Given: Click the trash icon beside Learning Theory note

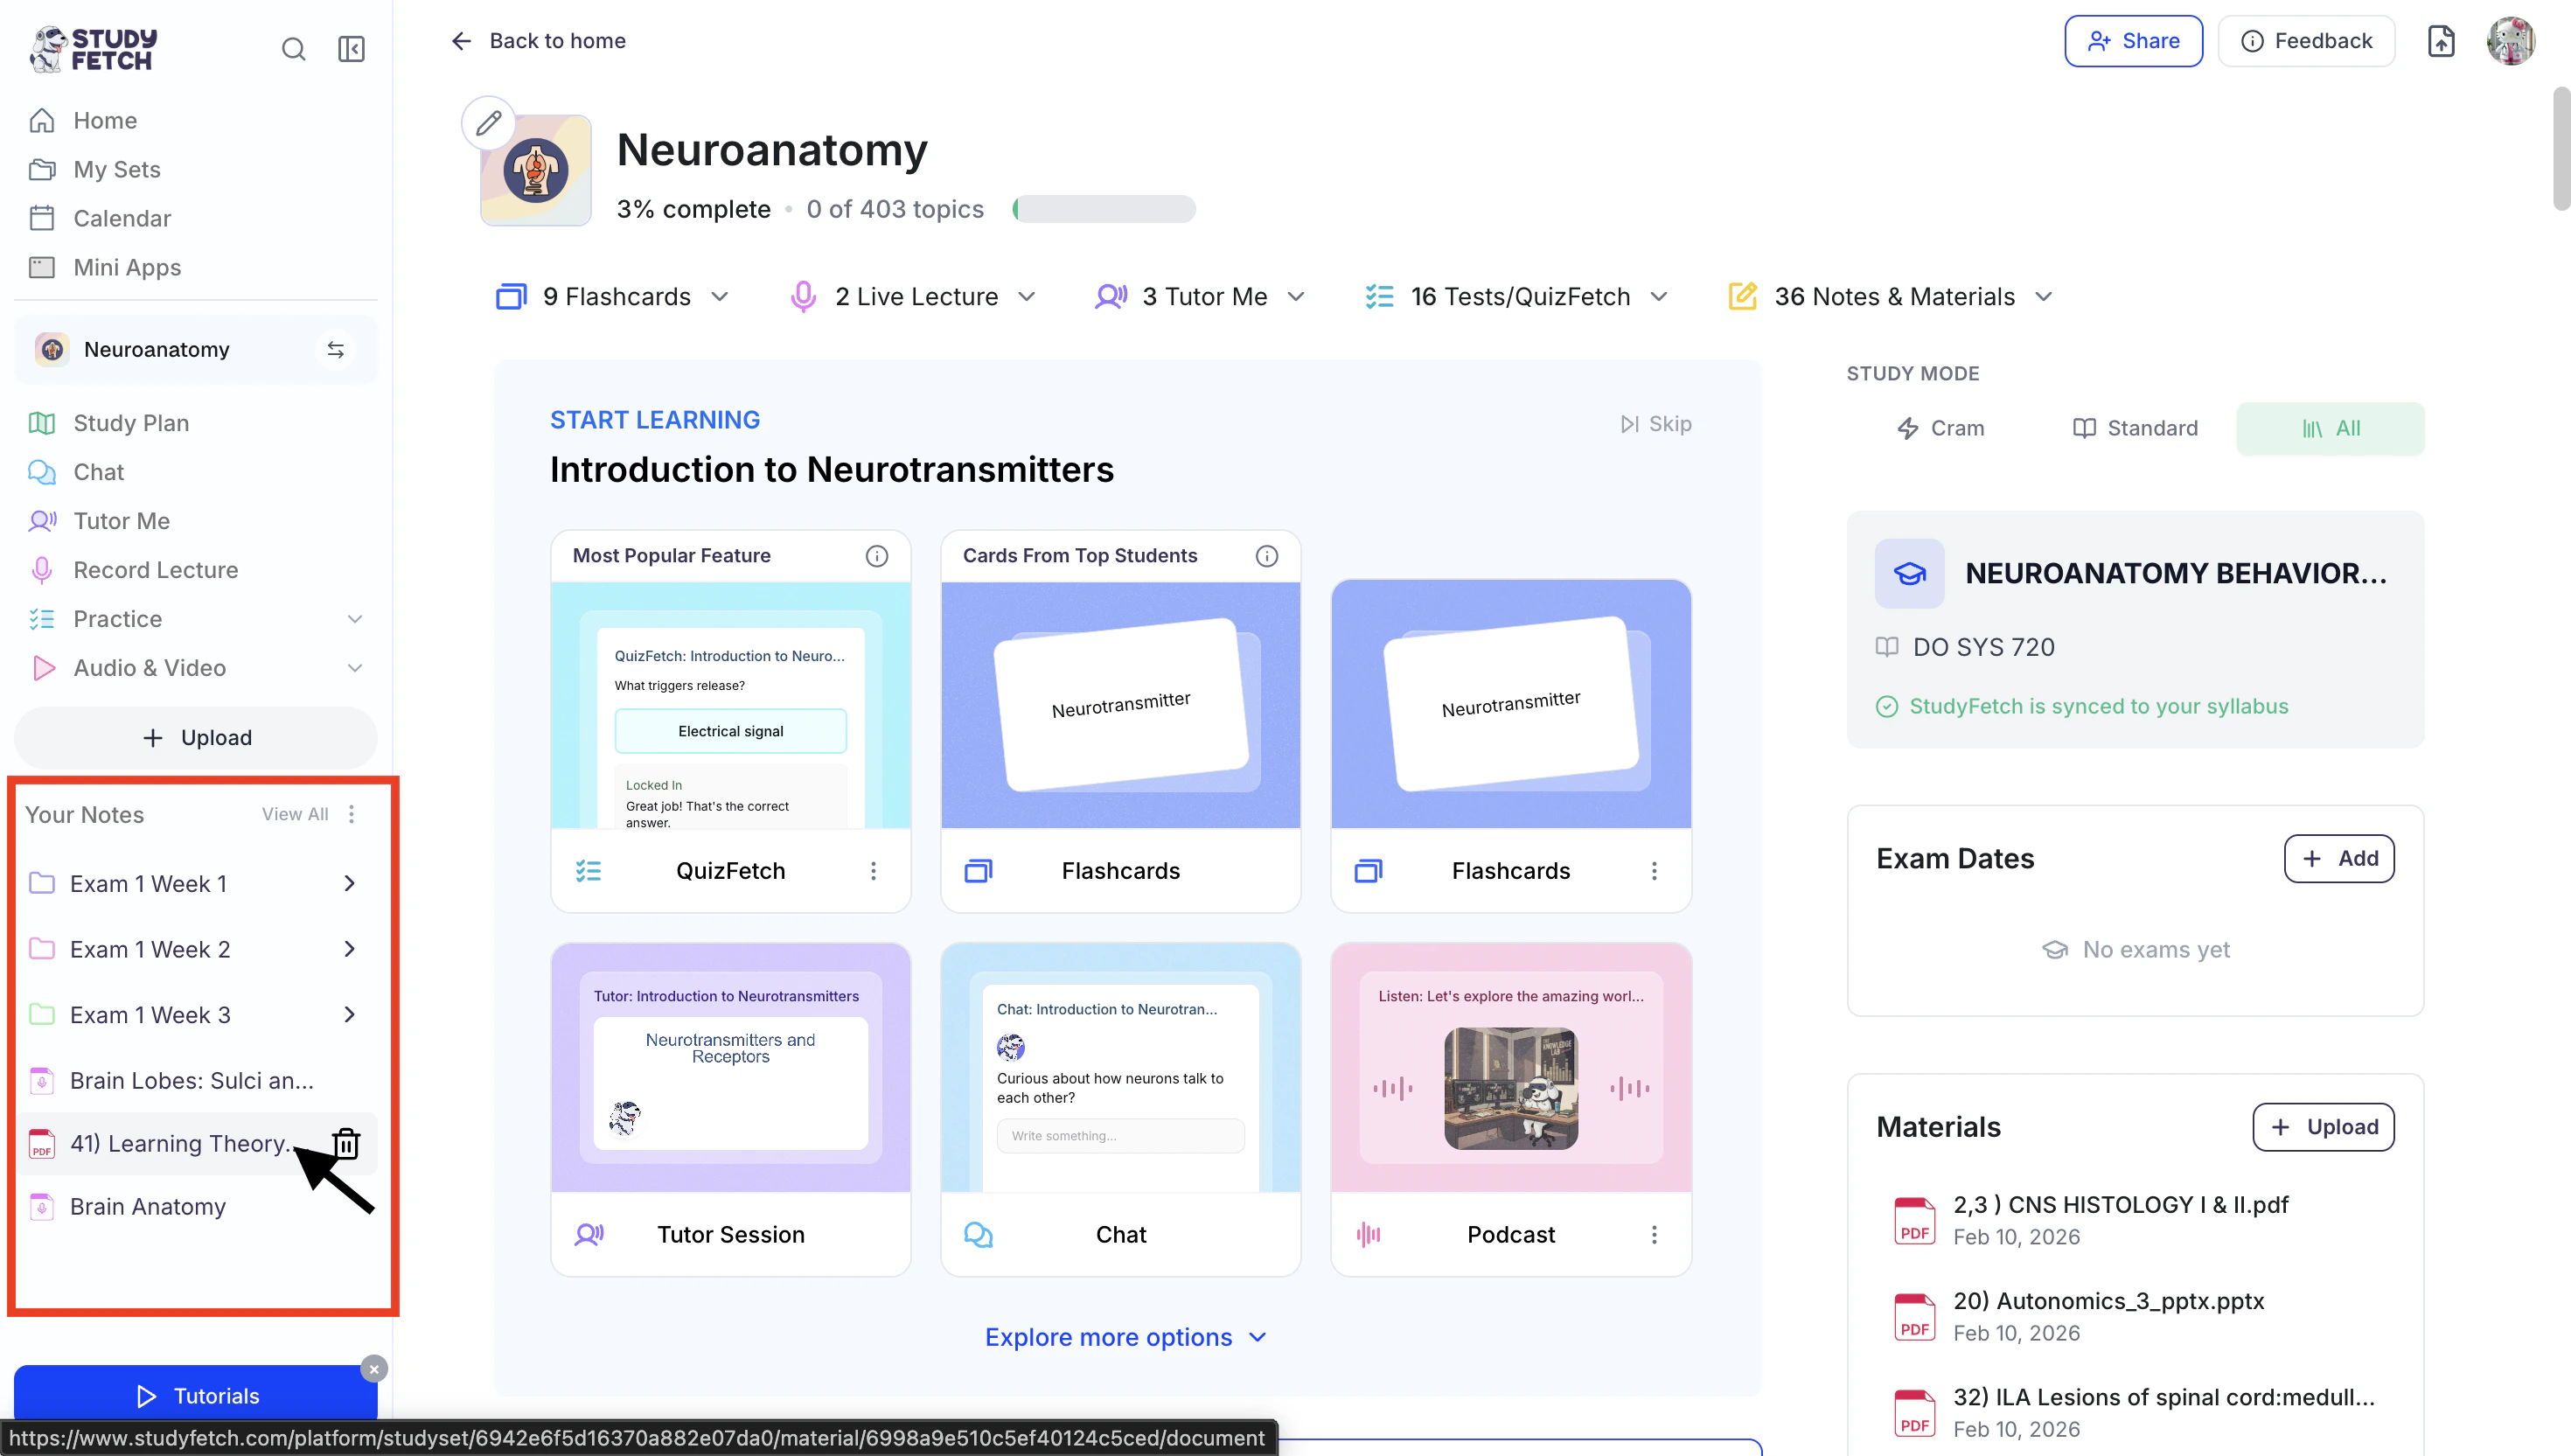Looking at the screenshot, I should [346, 1143].
